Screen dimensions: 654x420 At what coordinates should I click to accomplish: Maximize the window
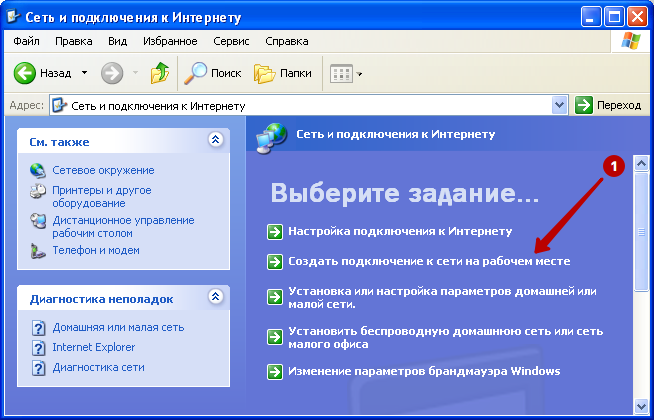click(614, 17)
